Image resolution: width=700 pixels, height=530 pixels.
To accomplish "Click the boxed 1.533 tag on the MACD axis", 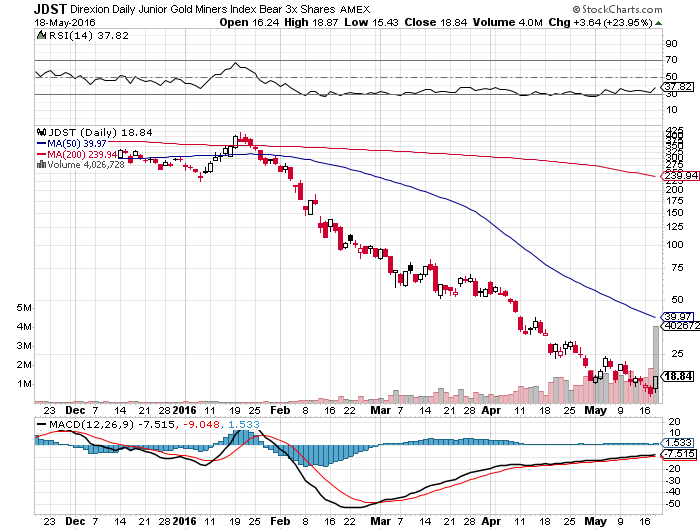I will point(677,443).
